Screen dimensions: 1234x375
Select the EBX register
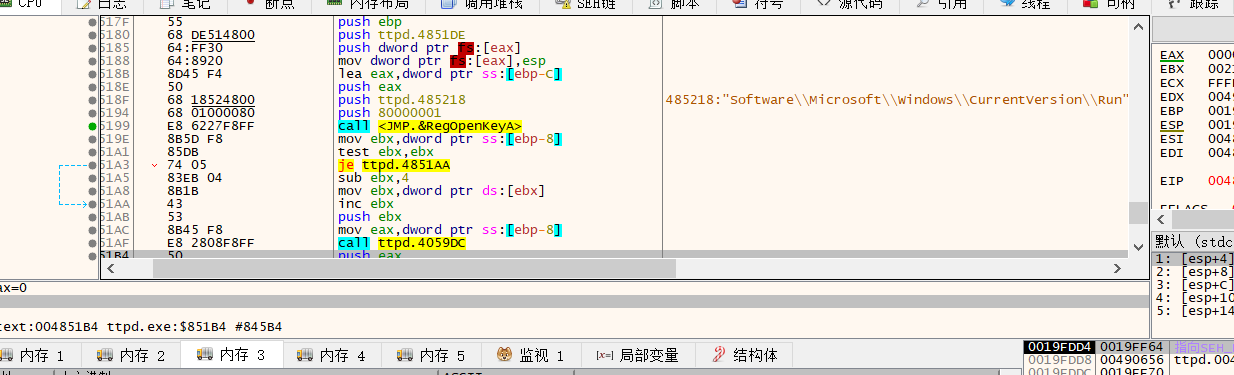1171,69
